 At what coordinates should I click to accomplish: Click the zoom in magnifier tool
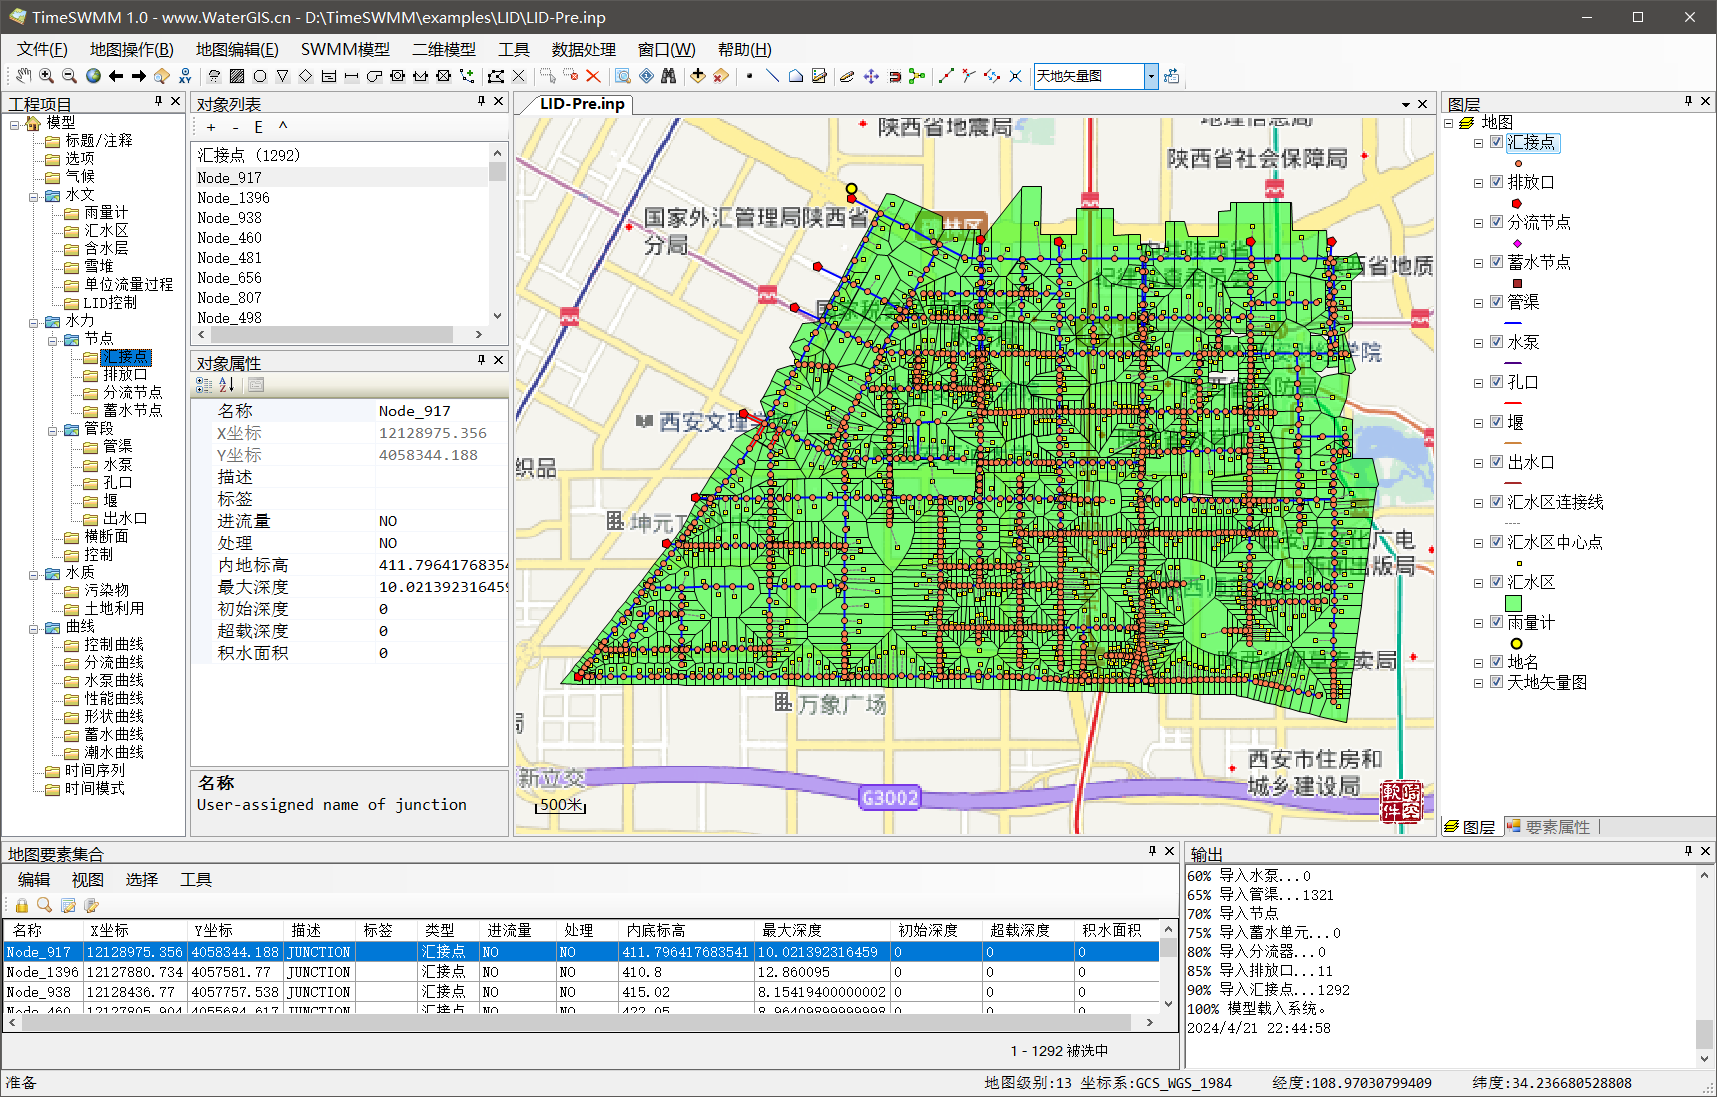(x=46, y=76)
